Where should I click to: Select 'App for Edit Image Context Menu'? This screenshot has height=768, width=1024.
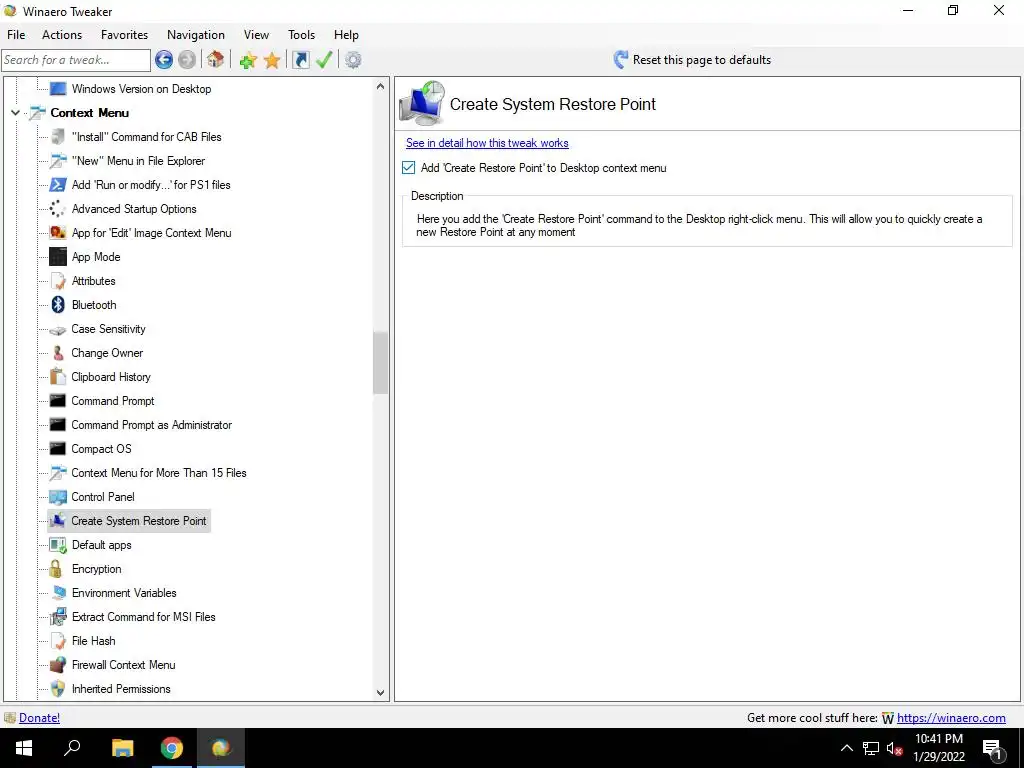[x=152, y=232]
